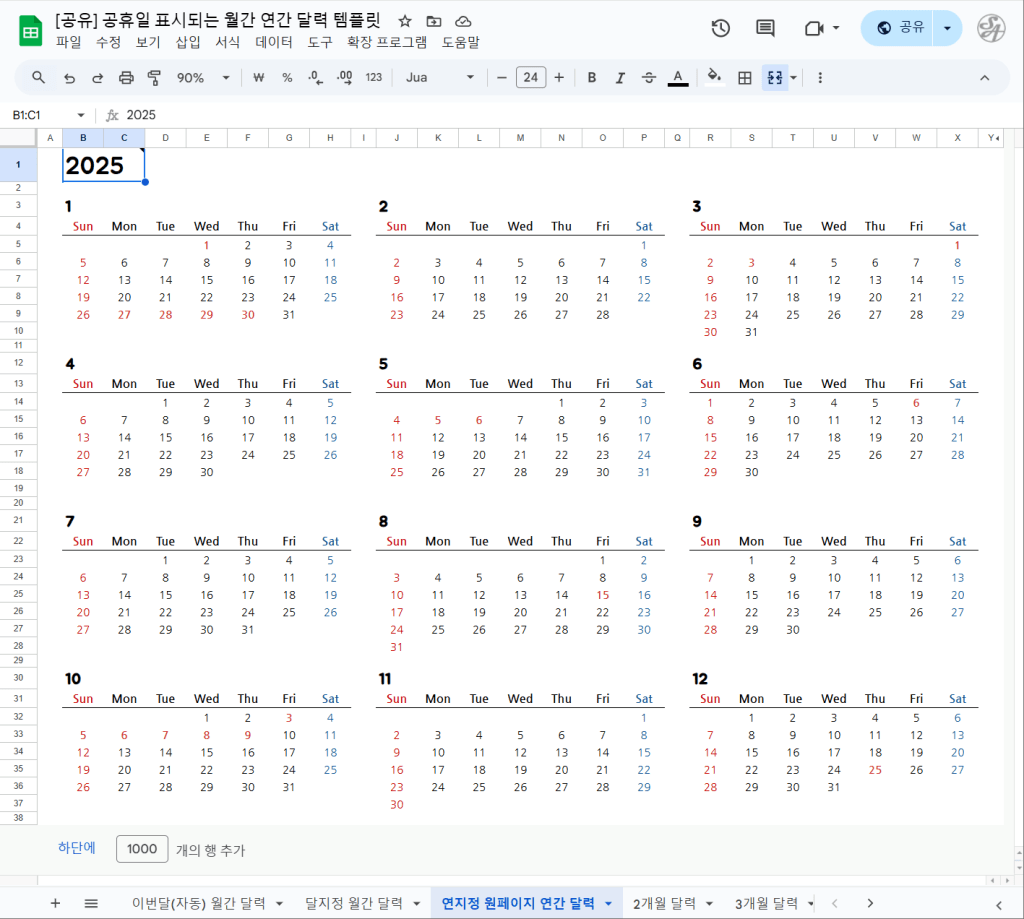Toggle strikethrough formatting
Screen dimensions: 1024x919
(649, 78)
